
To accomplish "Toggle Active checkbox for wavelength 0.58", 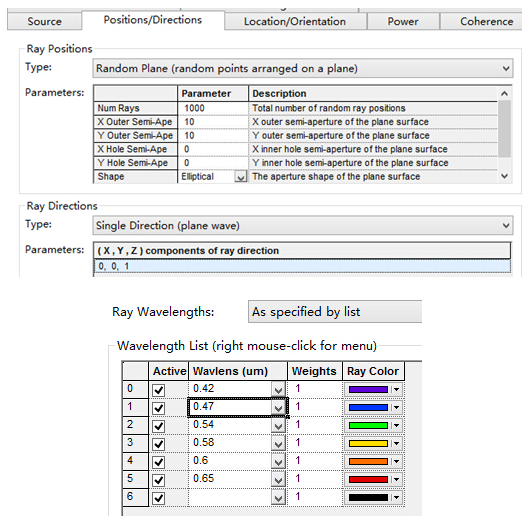I will pos(159,444).
